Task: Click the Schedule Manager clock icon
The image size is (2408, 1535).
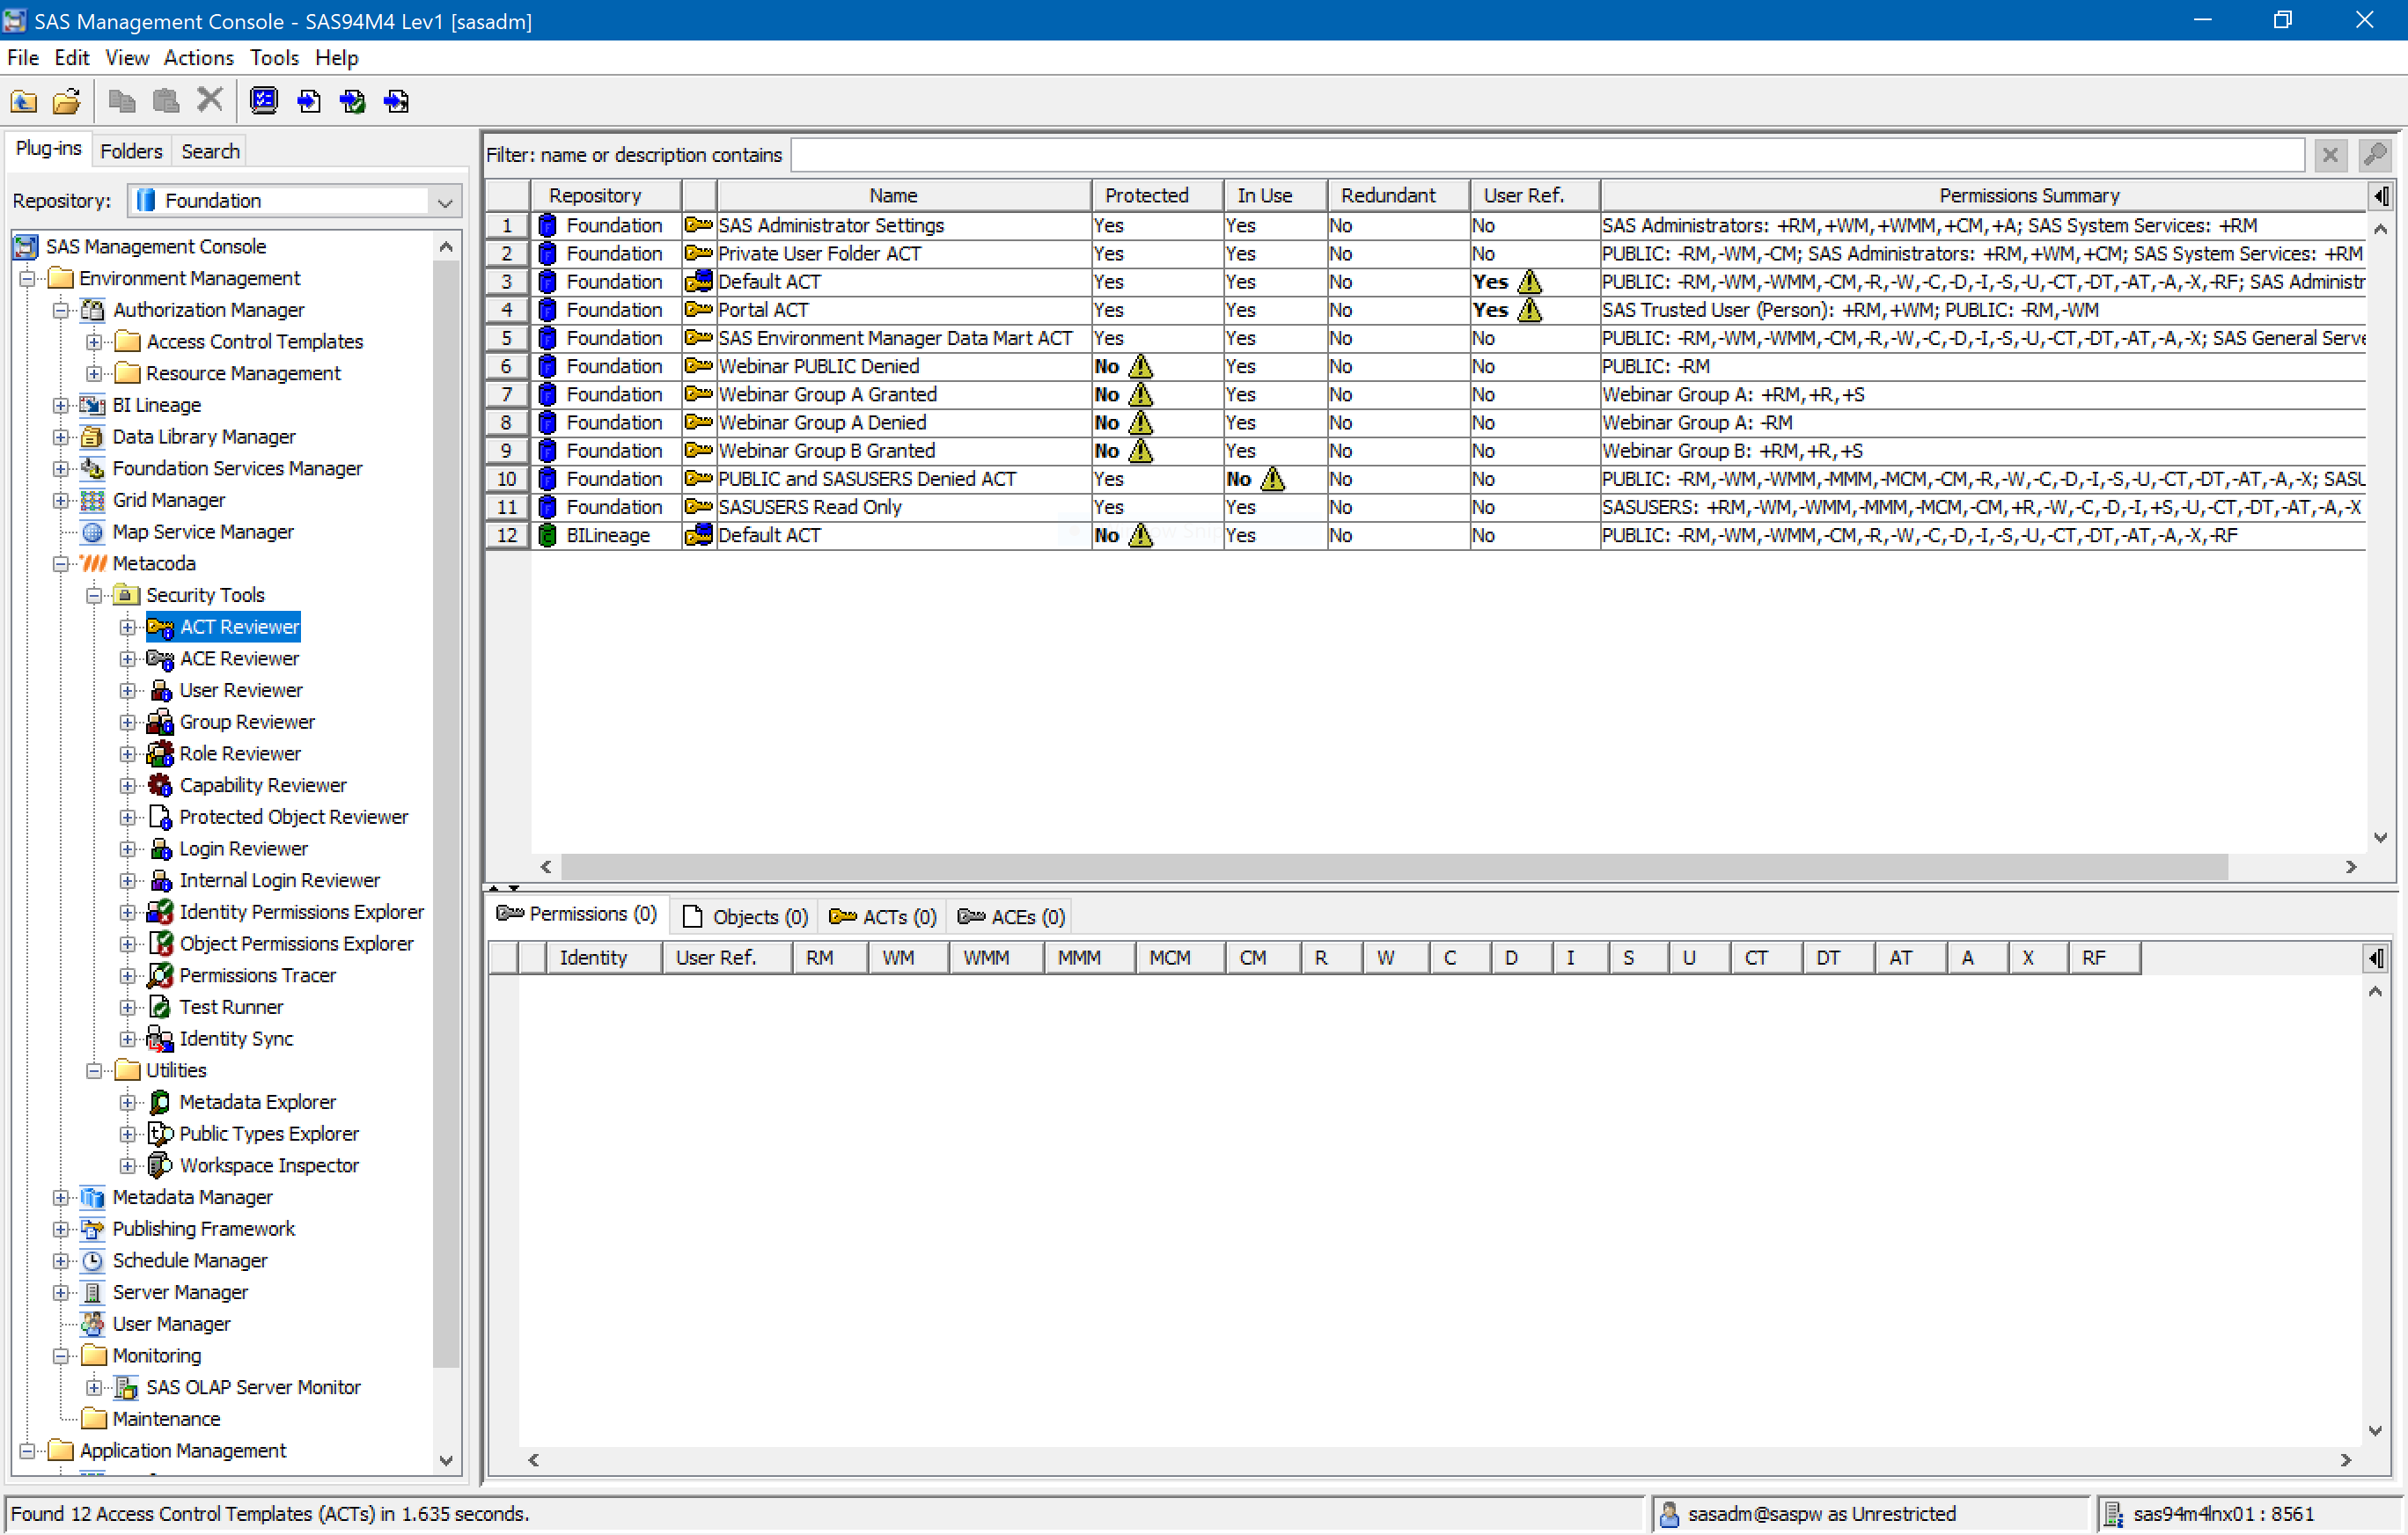Action: click(93, 1260)
